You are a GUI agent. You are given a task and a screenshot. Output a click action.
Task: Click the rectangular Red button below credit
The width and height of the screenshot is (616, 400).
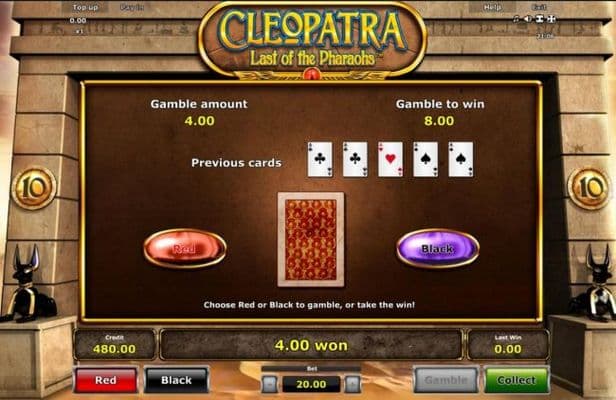pyautogui.click(x=106, y=380)
